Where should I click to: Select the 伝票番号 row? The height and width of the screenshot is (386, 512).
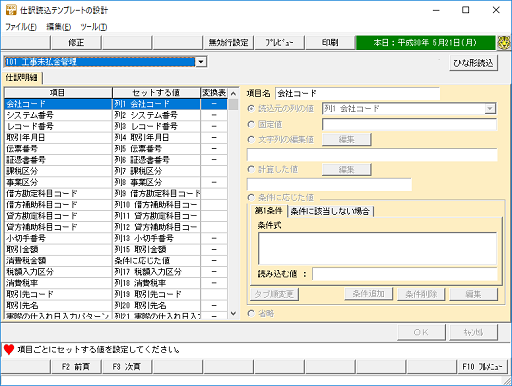pos(116,149)
